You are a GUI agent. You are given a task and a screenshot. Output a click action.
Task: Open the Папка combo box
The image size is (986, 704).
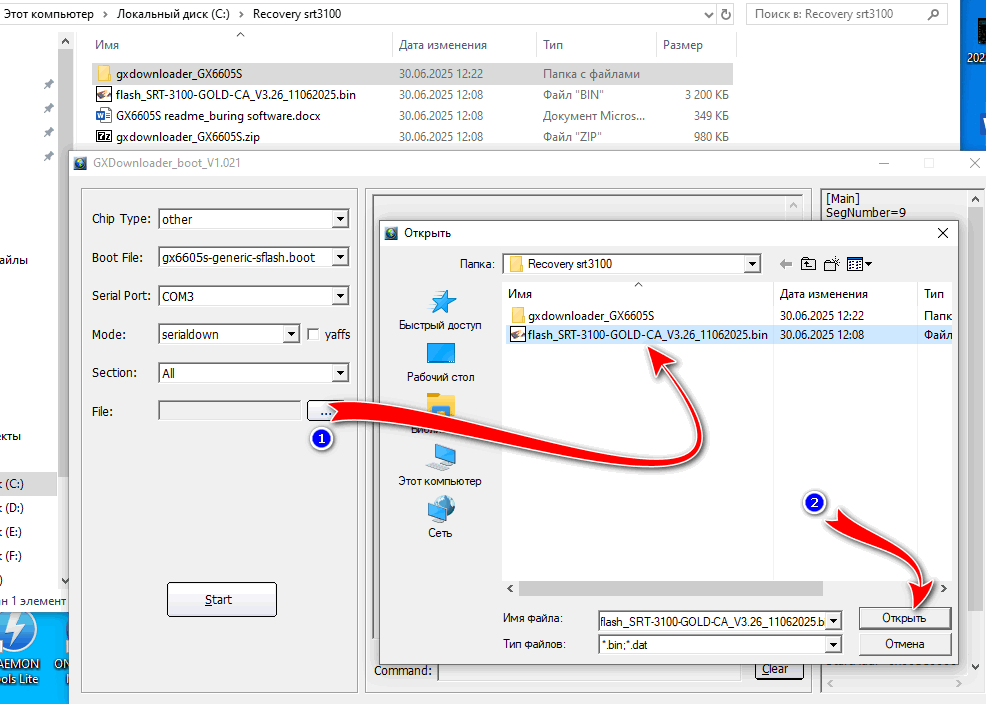[x=753, y=264]
